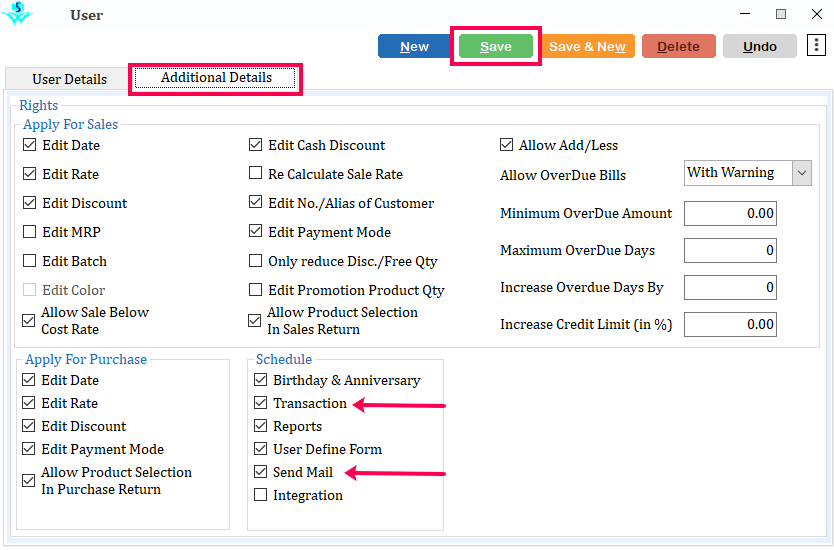Switch to the User Details tab

pos(69,79)
